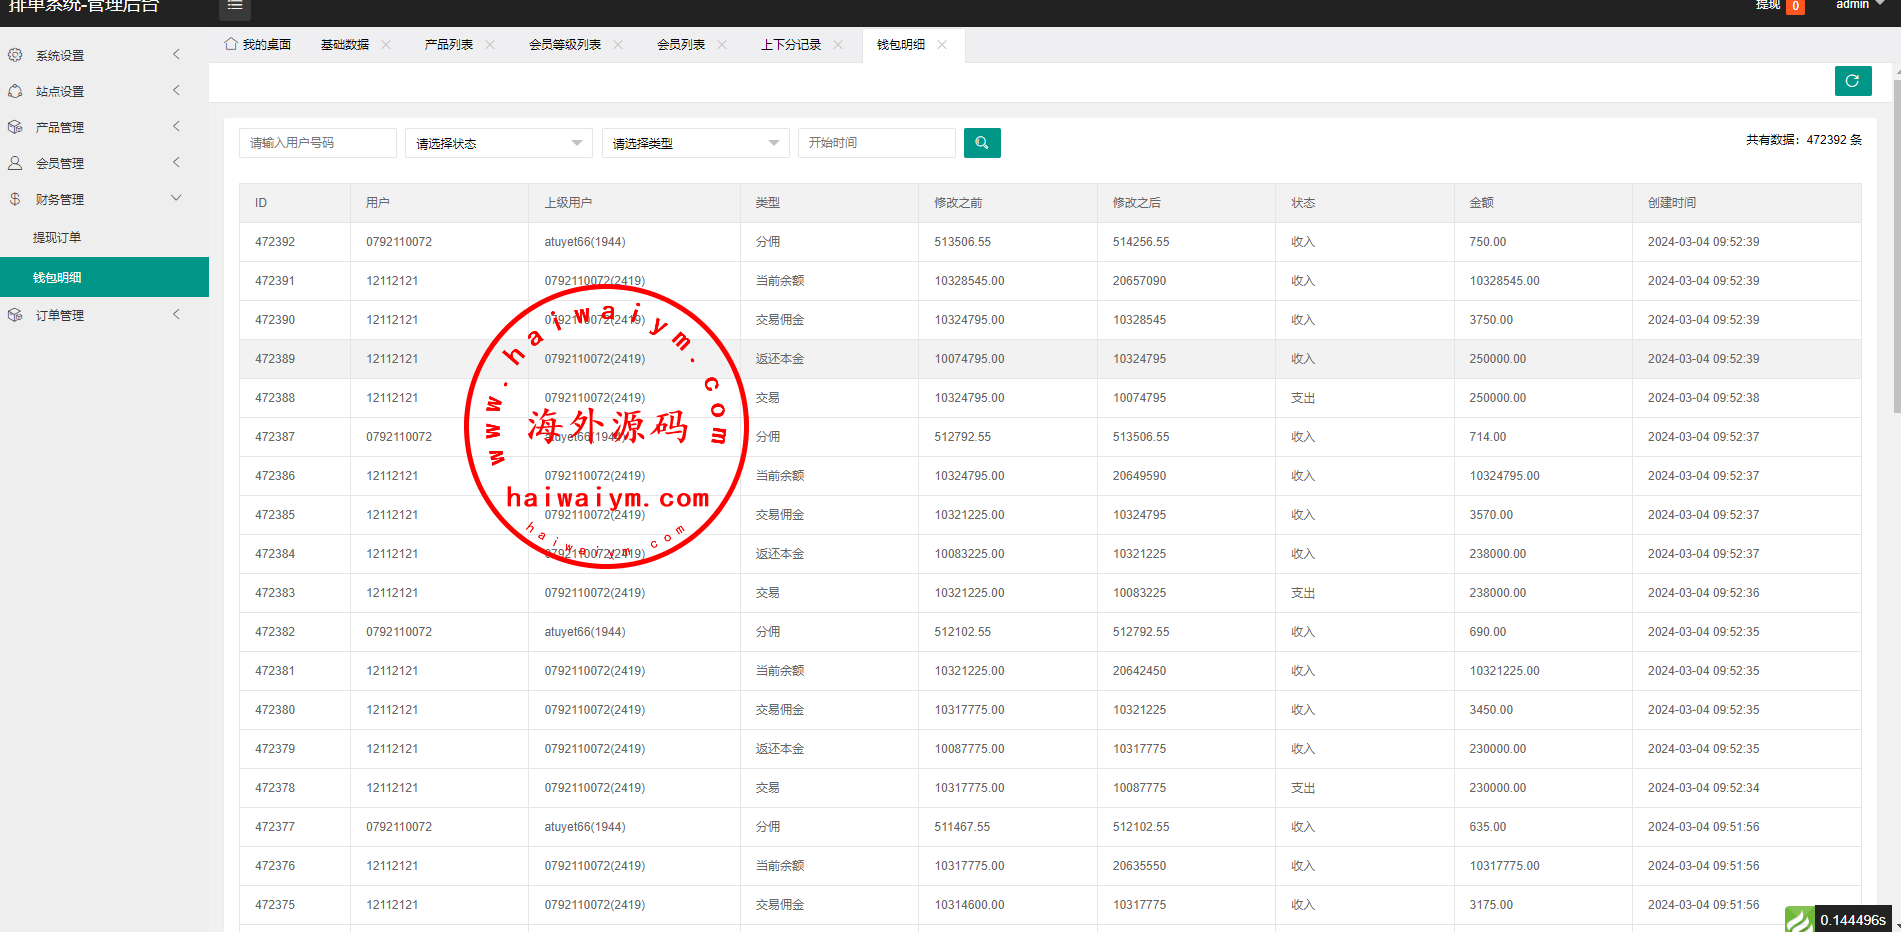1901x932 pixels.
Task: Close the 基础数据 tab
Action: 386,45
